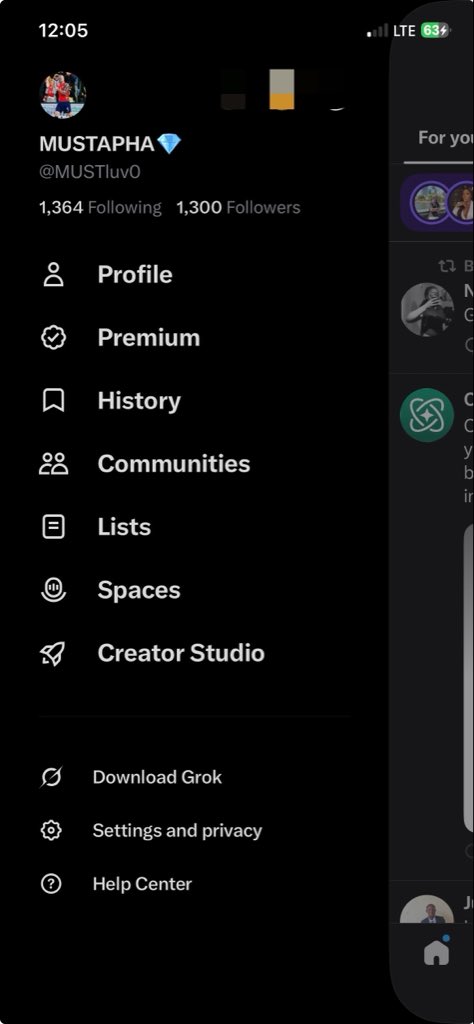Click the Profile person icon
Viewport: 474px width, 1024px height.
53,275
